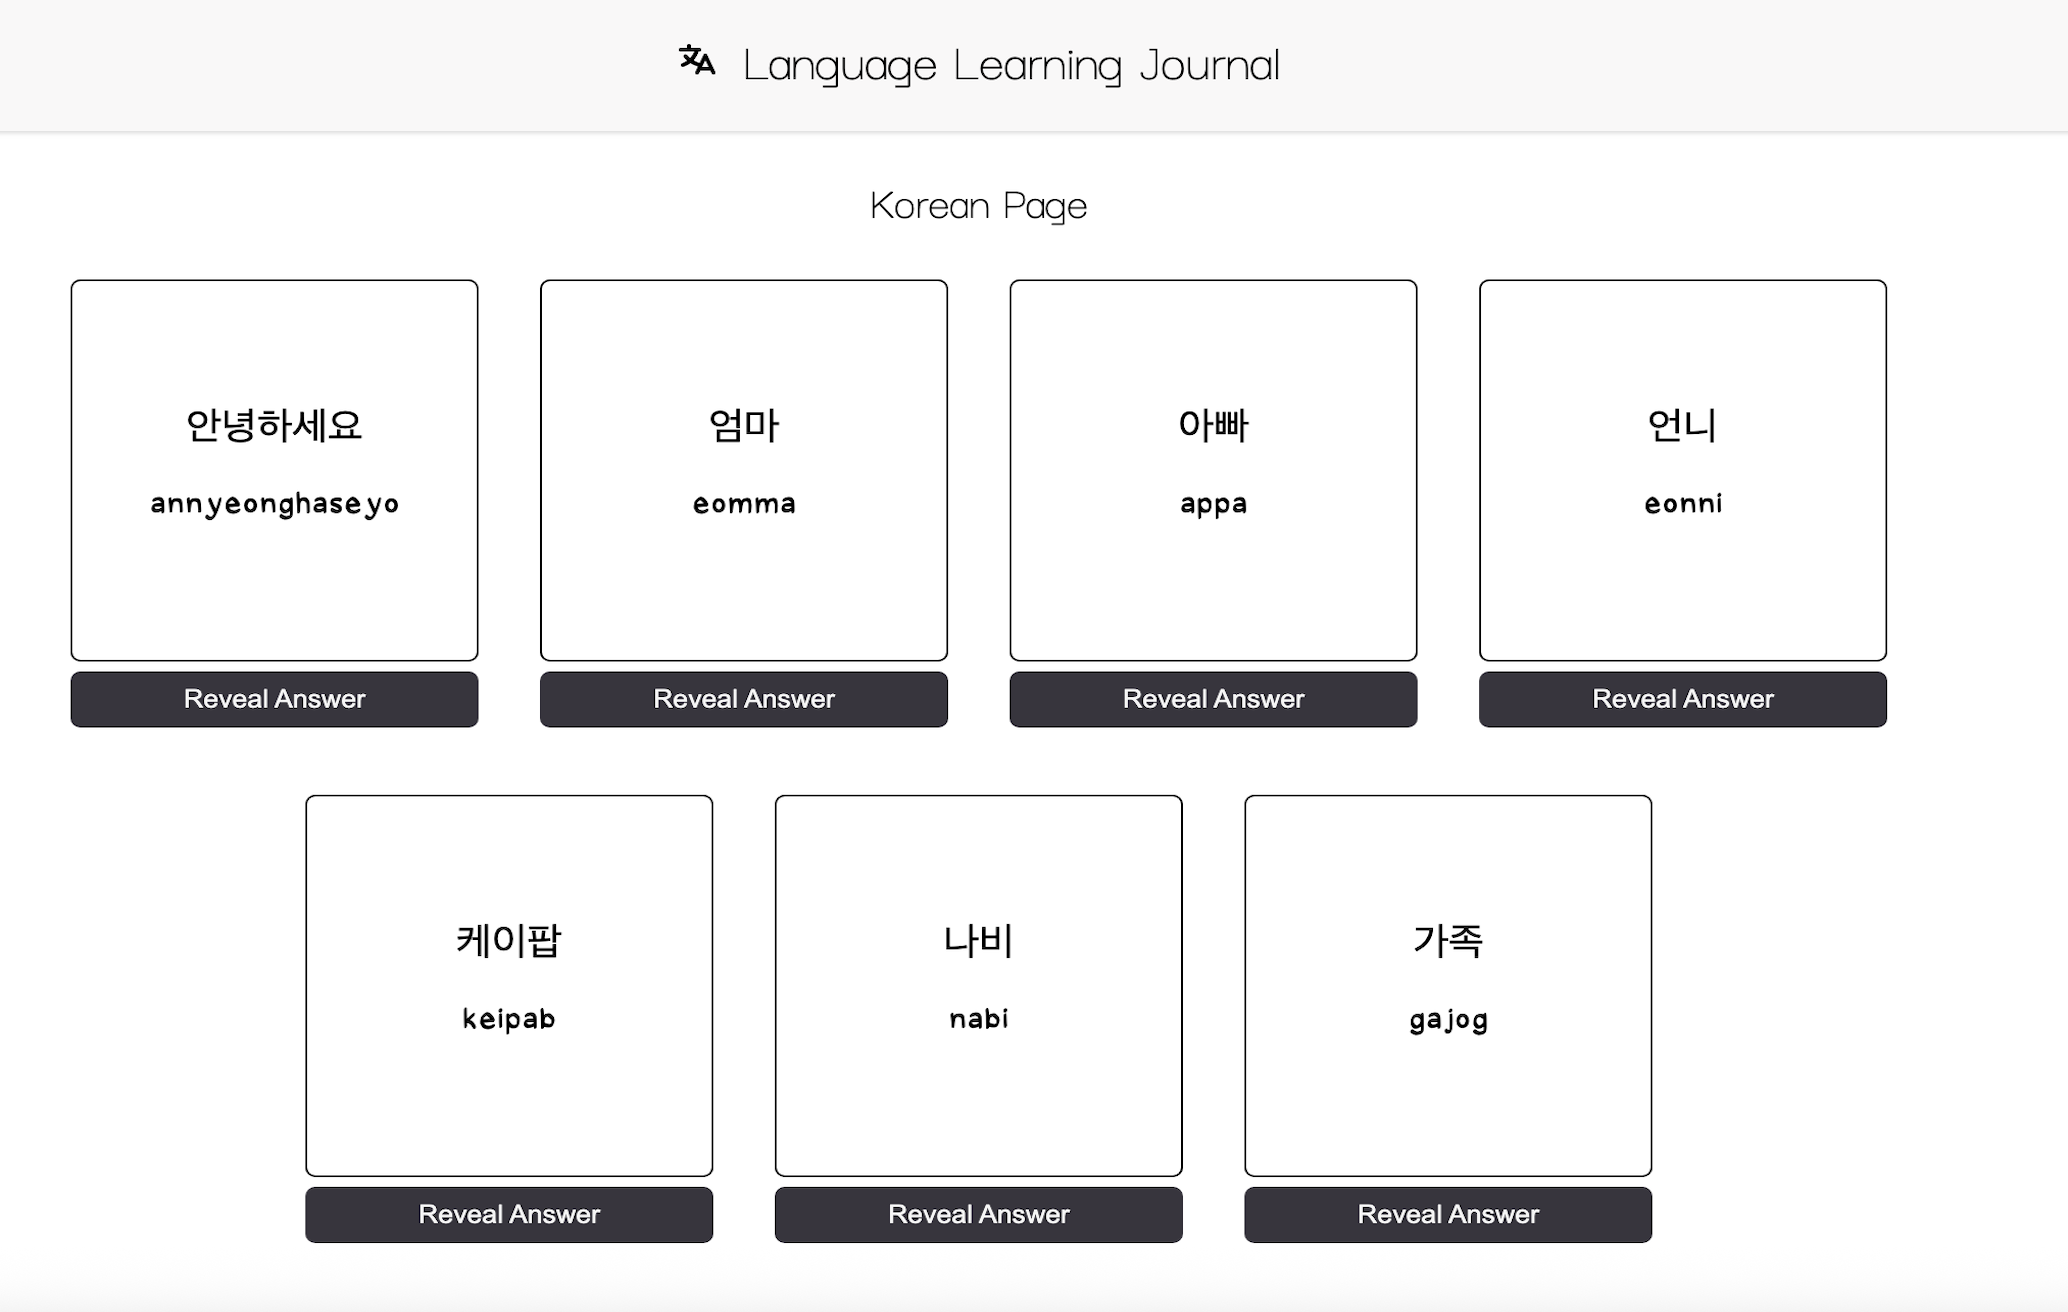Screen dimensions: 2068x1312
Task: Reveal the answer for 케이팝
Action: [x=509, y=1214]
